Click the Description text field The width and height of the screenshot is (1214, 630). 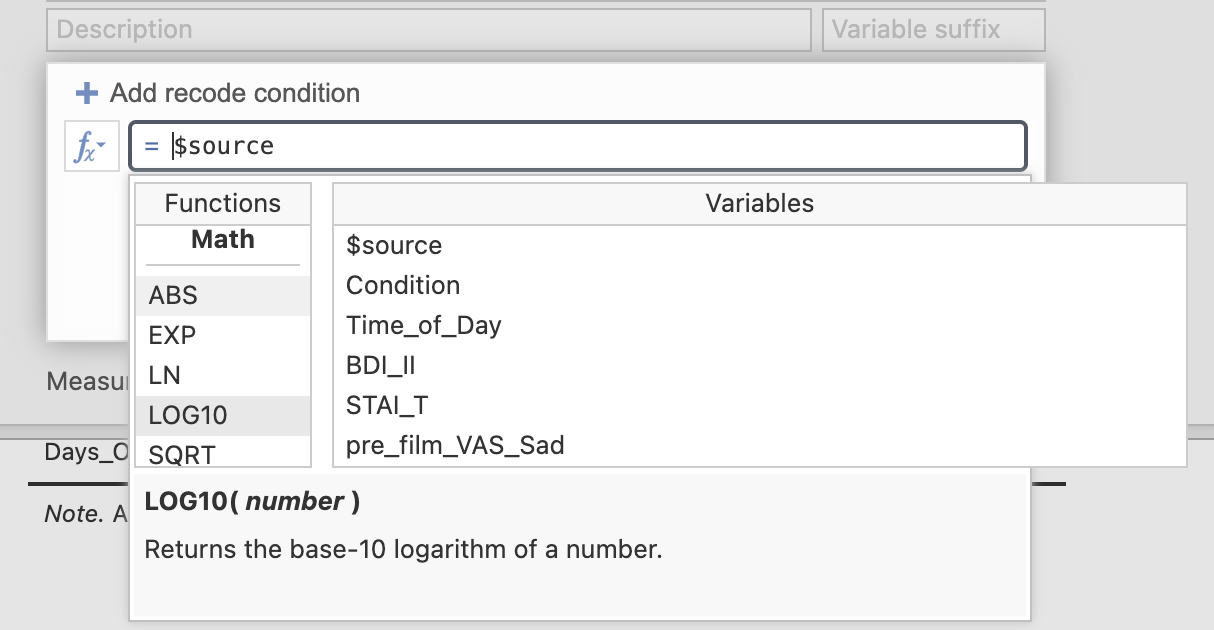[428, 30]
